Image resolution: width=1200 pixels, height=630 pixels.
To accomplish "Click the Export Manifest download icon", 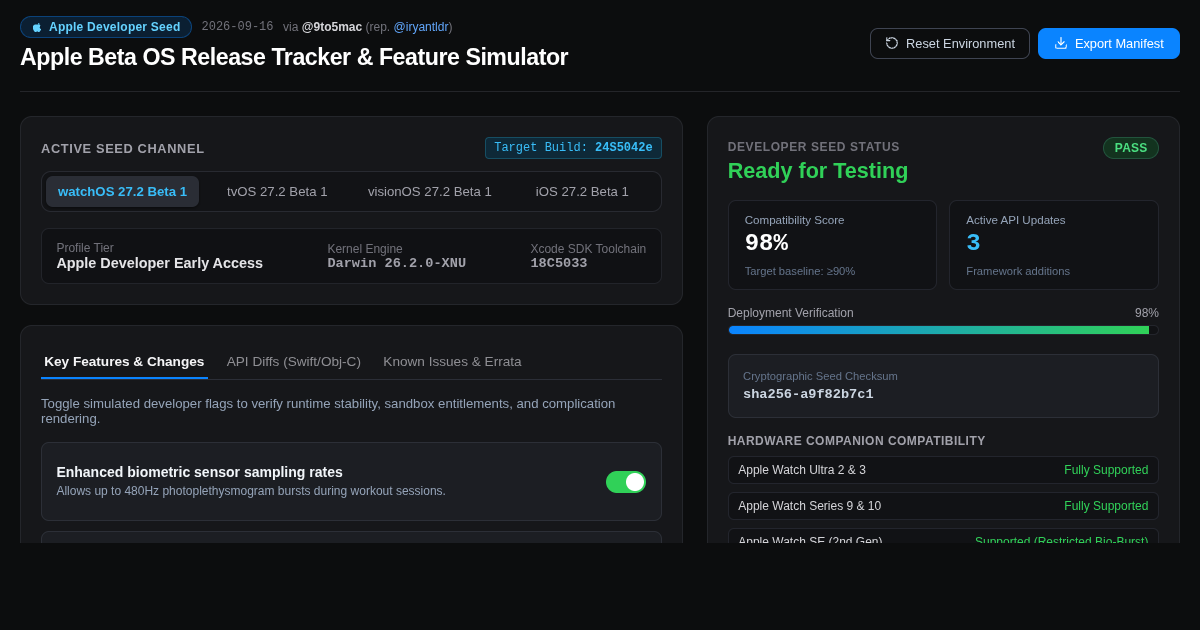I will click(1061, 43).
